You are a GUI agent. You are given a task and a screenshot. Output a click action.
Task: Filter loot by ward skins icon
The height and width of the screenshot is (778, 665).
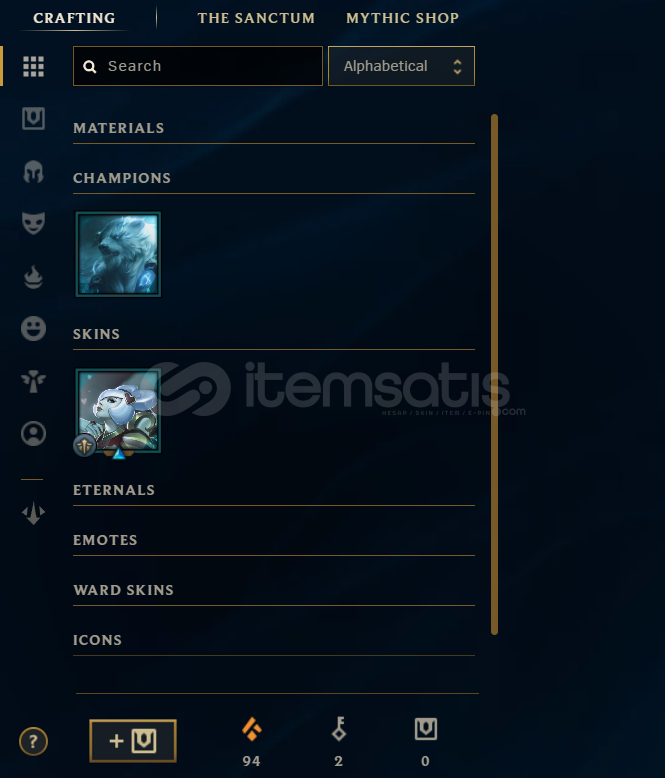[33, 381]
